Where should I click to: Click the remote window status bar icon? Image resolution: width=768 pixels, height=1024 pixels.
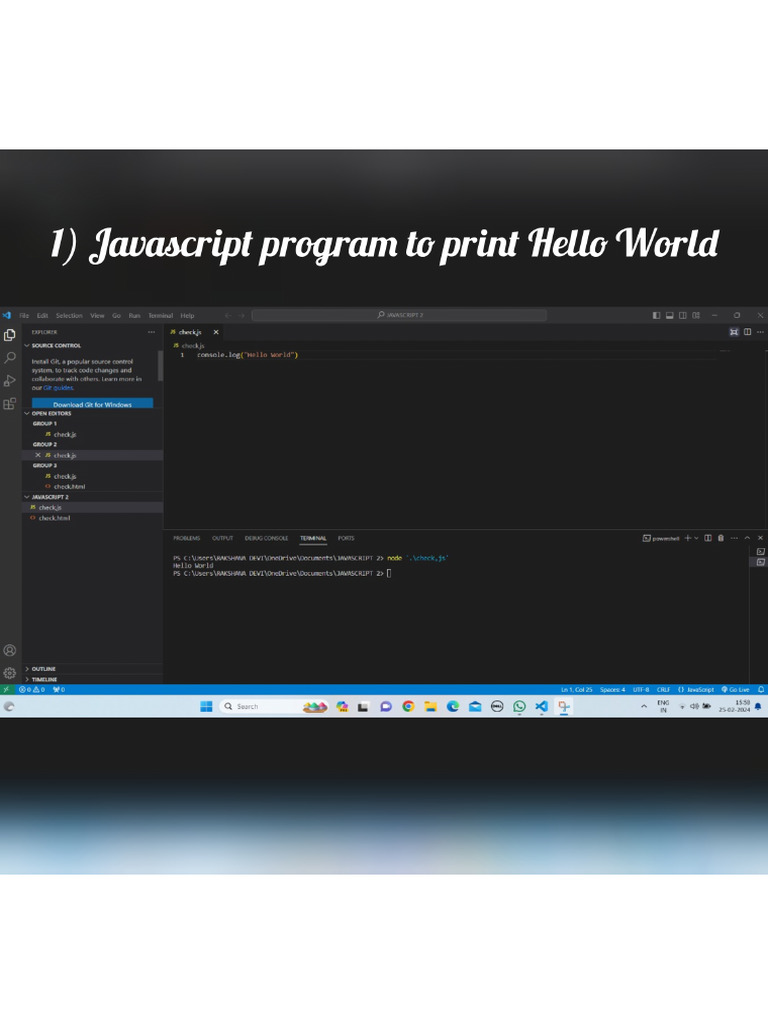tap(7, 690)
